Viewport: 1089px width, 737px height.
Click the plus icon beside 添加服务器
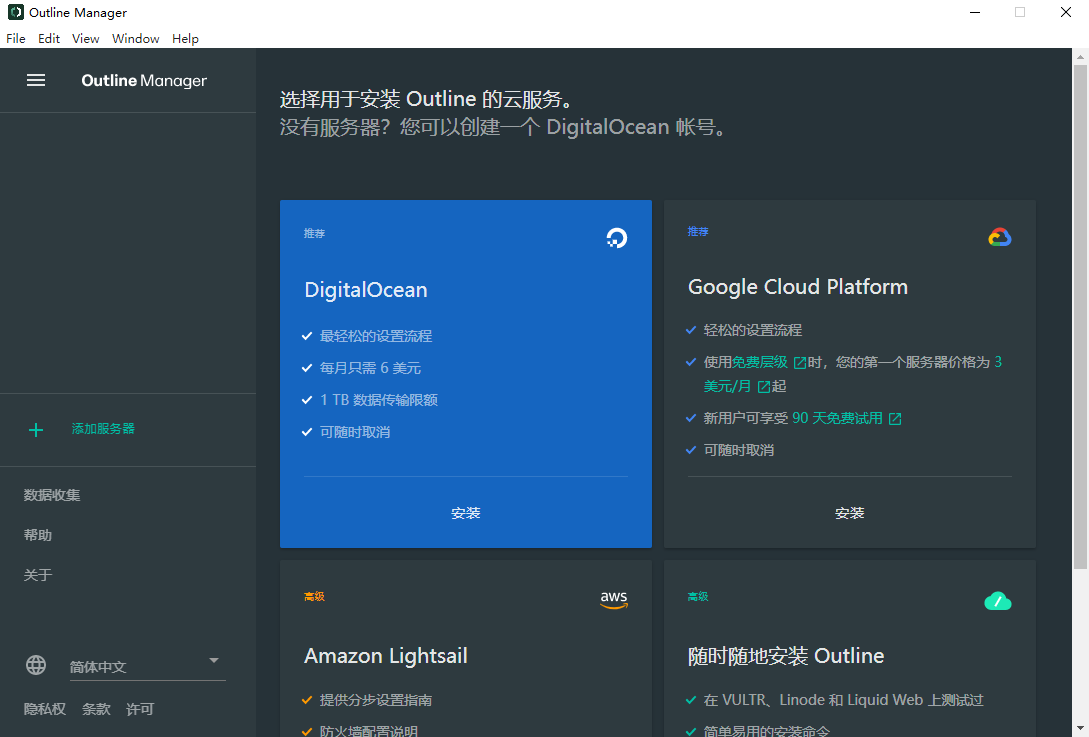(36, 430)
